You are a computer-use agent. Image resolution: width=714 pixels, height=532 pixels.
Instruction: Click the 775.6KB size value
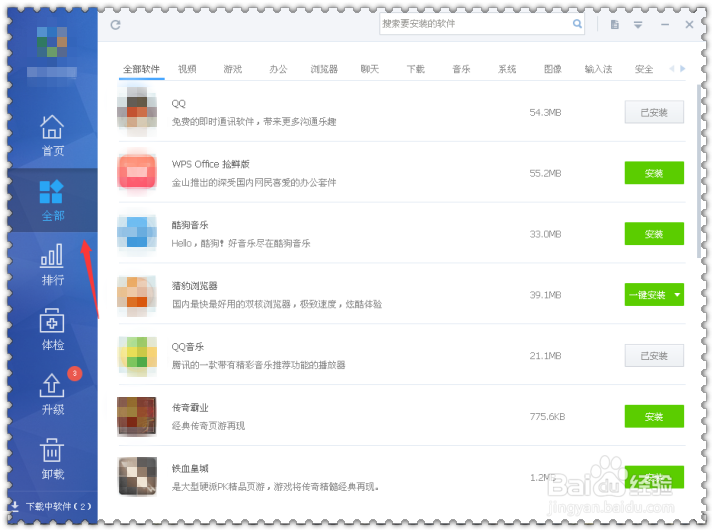click(x=547, y=417)
